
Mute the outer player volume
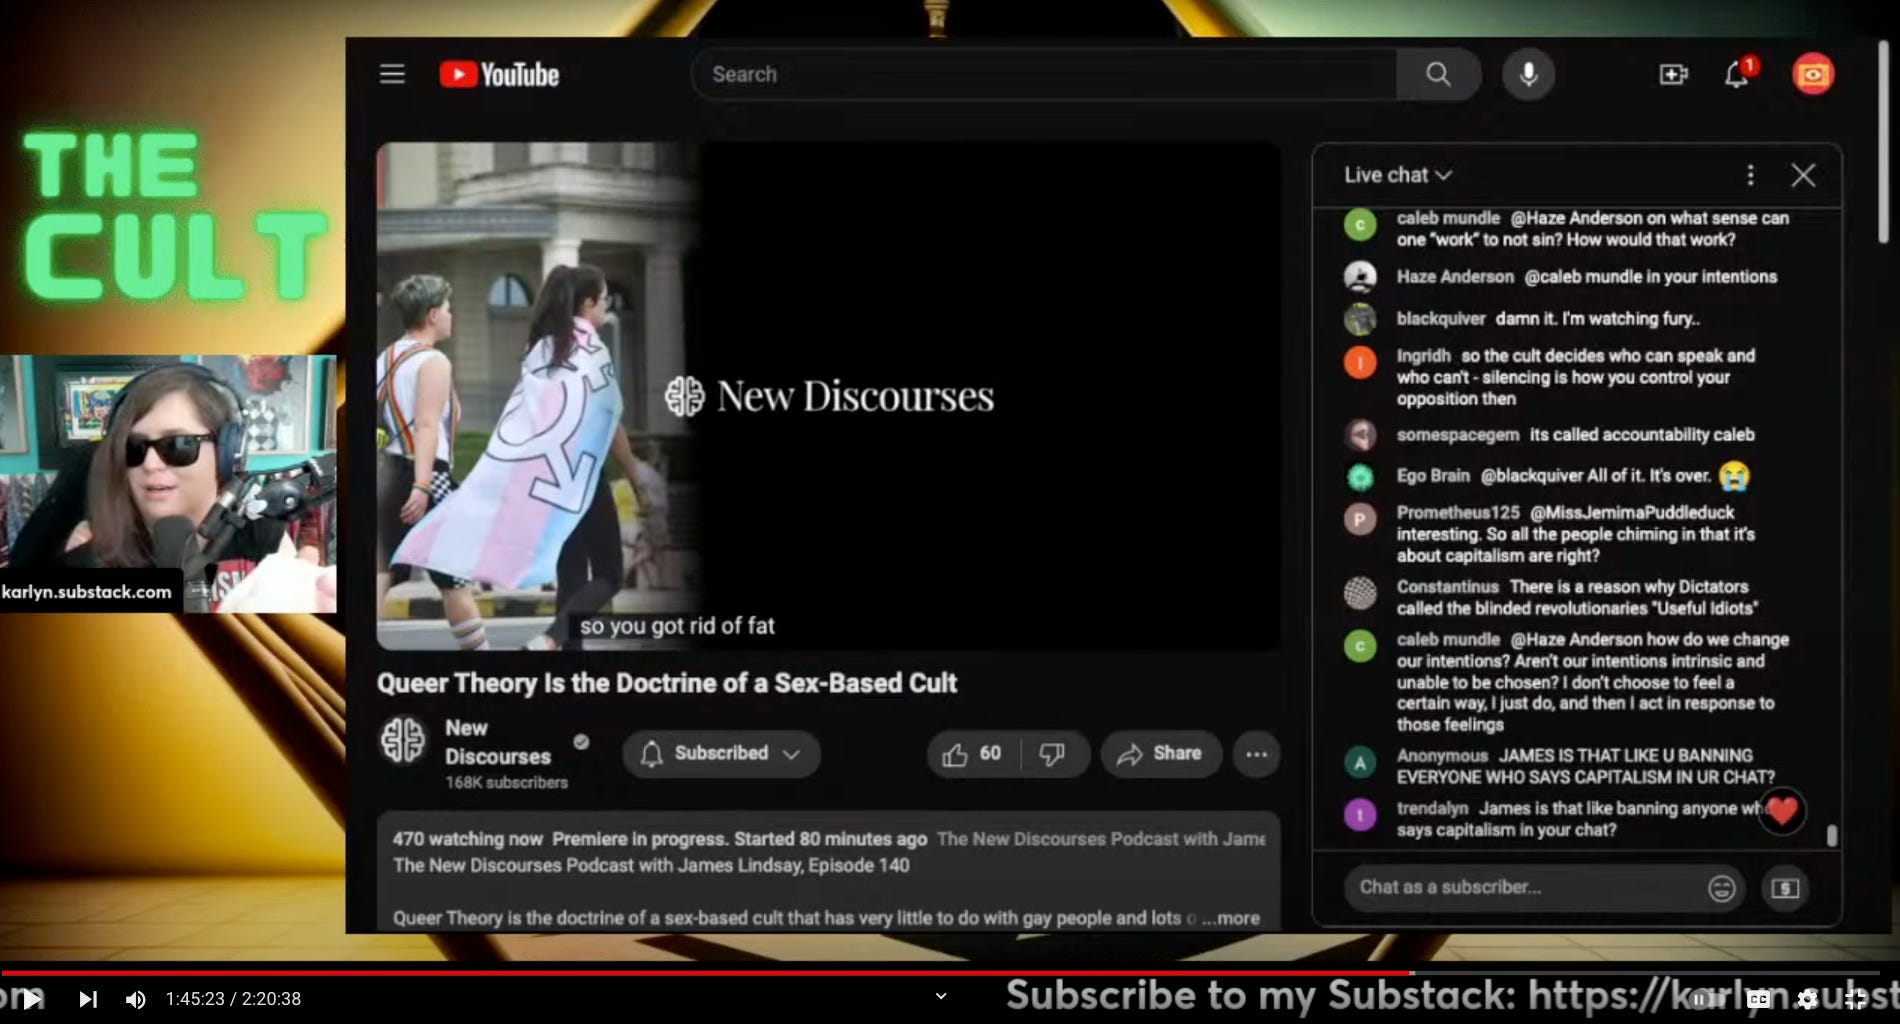(x=135, y=999)
